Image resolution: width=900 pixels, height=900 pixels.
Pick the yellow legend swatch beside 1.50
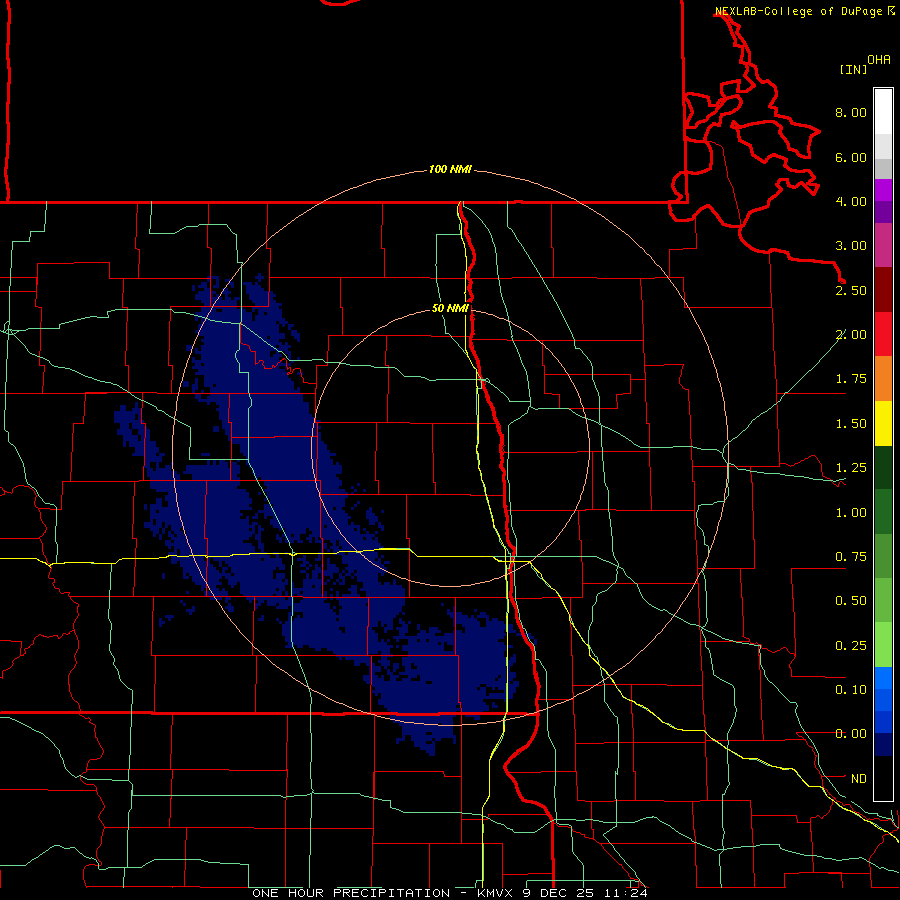tap(883, 424)
